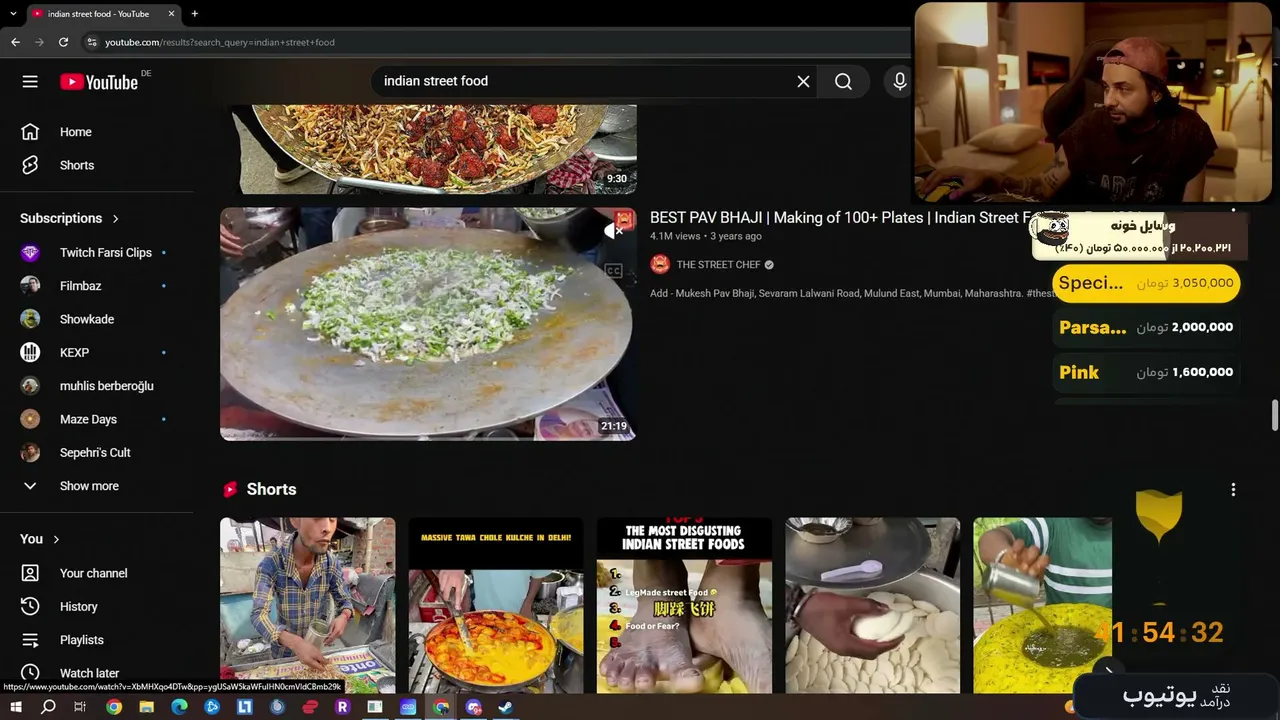Click the page's vertical scrollbar thumb
This screenshot has height=720, width=1280.
[1274, 415]
